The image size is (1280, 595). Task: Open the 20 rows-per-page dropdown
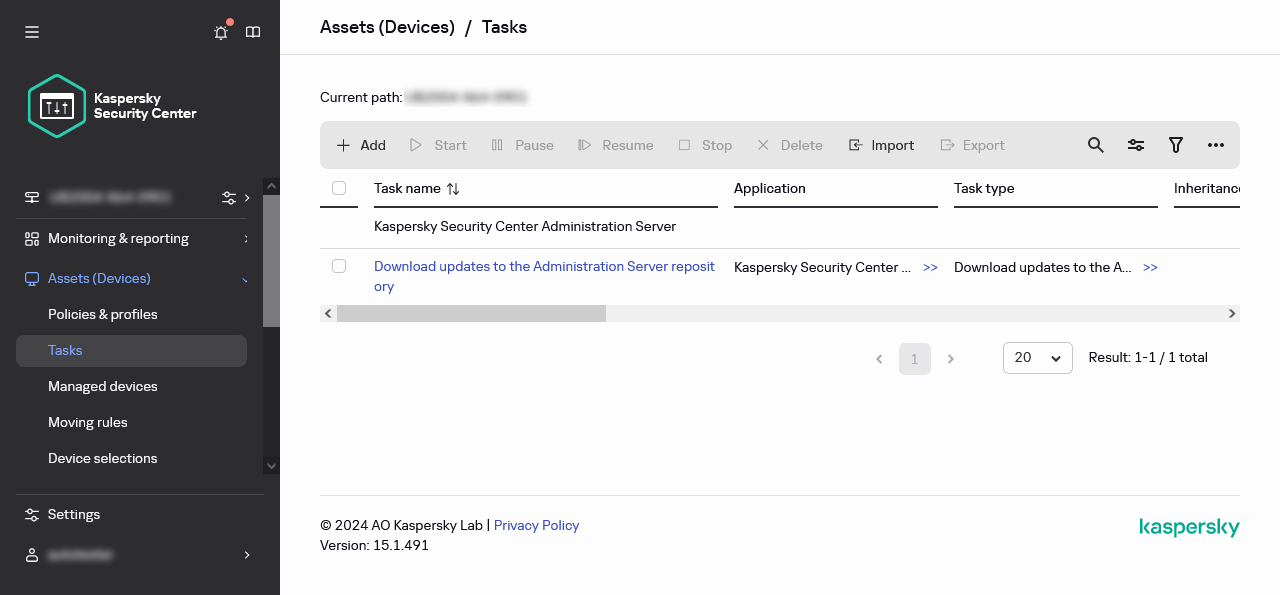click(x=1037, y=358)
